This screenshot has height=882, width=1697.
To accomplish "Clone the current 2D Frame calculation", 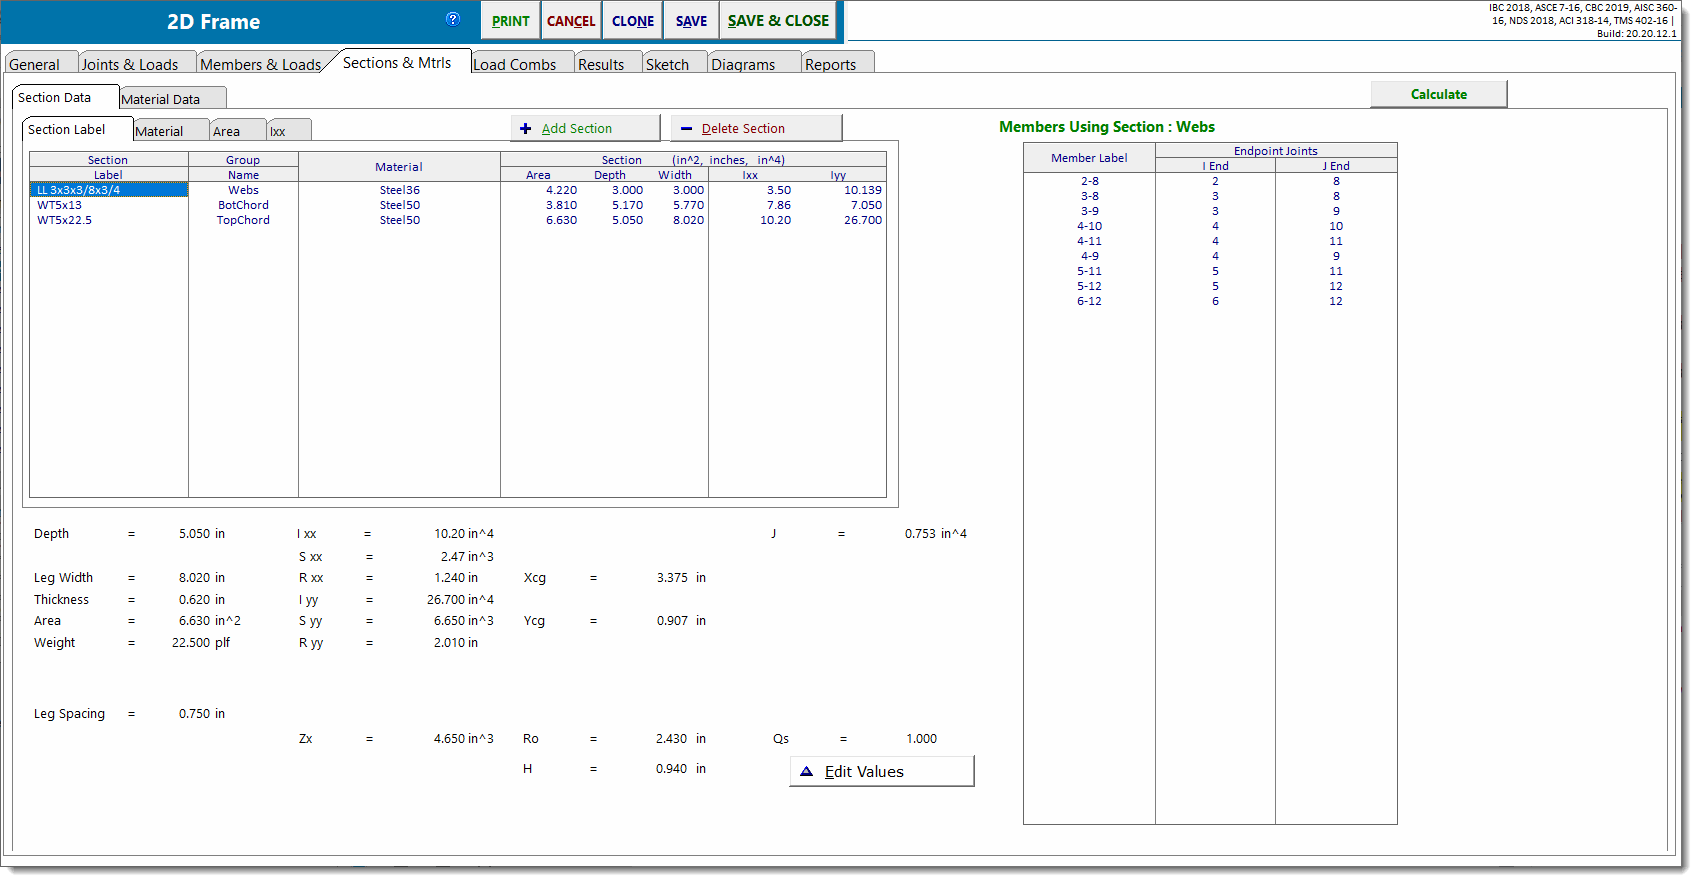I will coord(633,21).
